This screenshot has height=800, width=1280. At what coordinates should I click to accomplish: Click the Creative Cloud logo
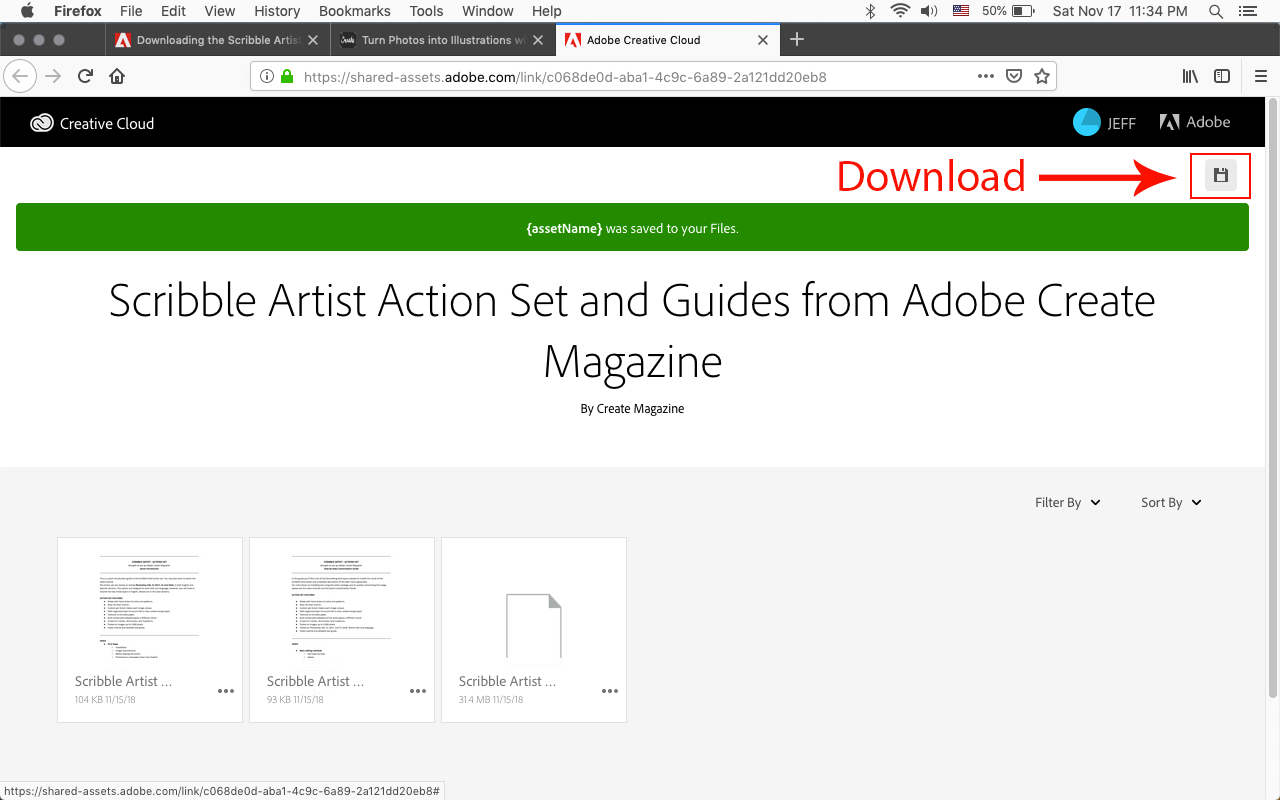tap(41, 124)
